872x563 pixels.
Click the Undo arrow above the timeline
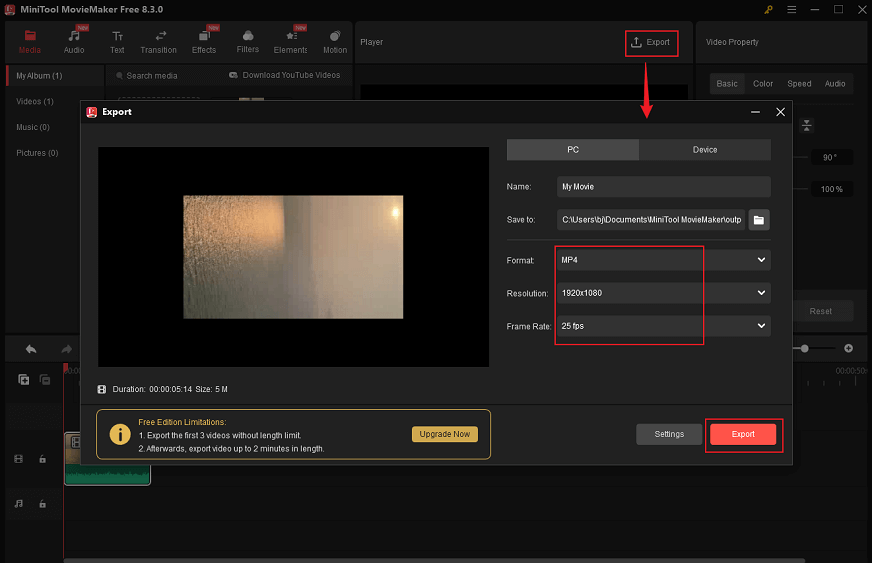tap(31, 349)
